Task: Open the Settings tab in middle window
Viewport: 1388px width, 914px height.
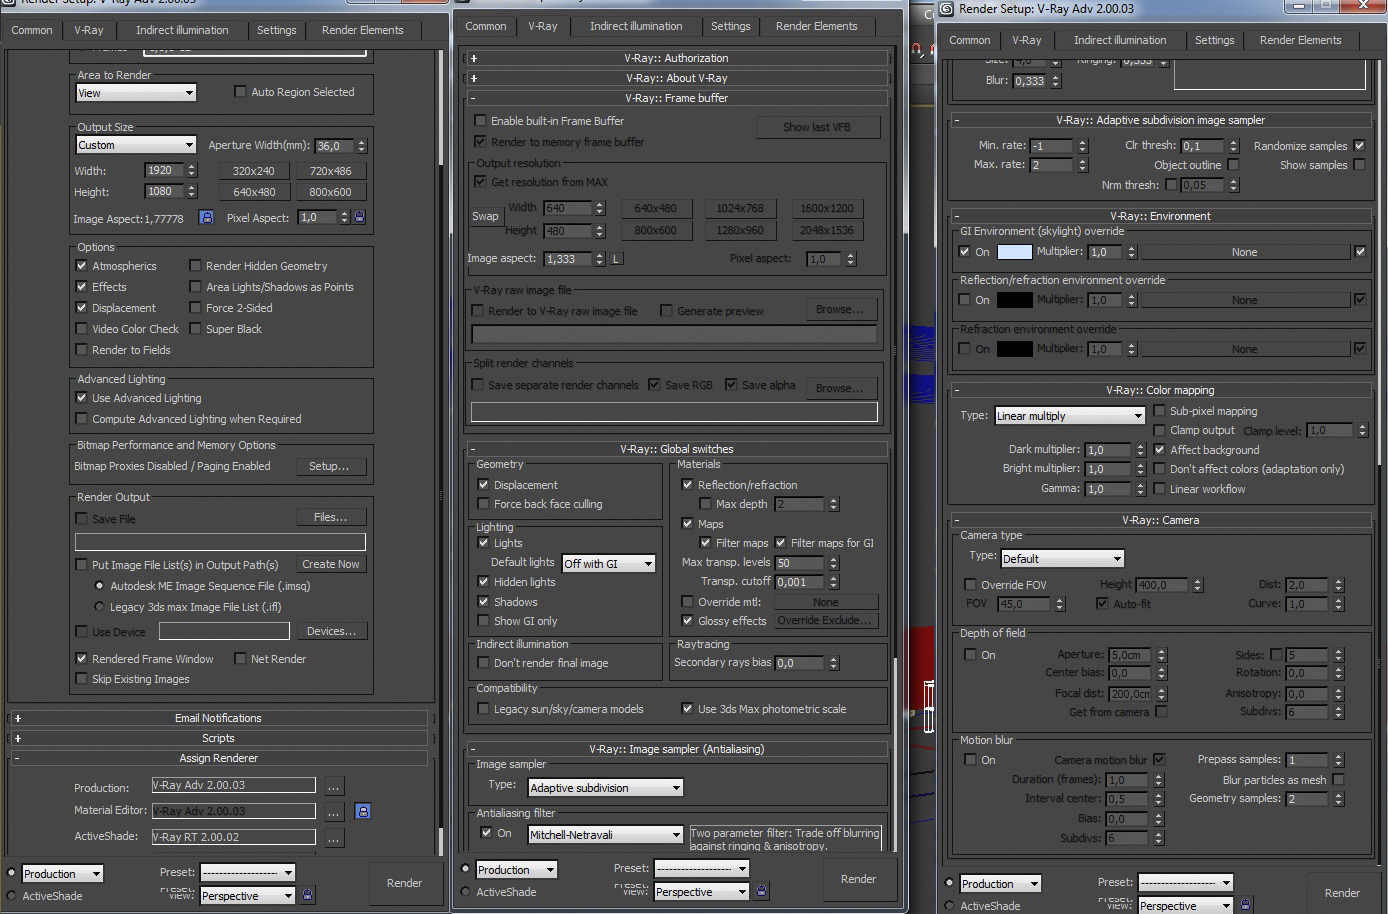Action: click(731, 26)
